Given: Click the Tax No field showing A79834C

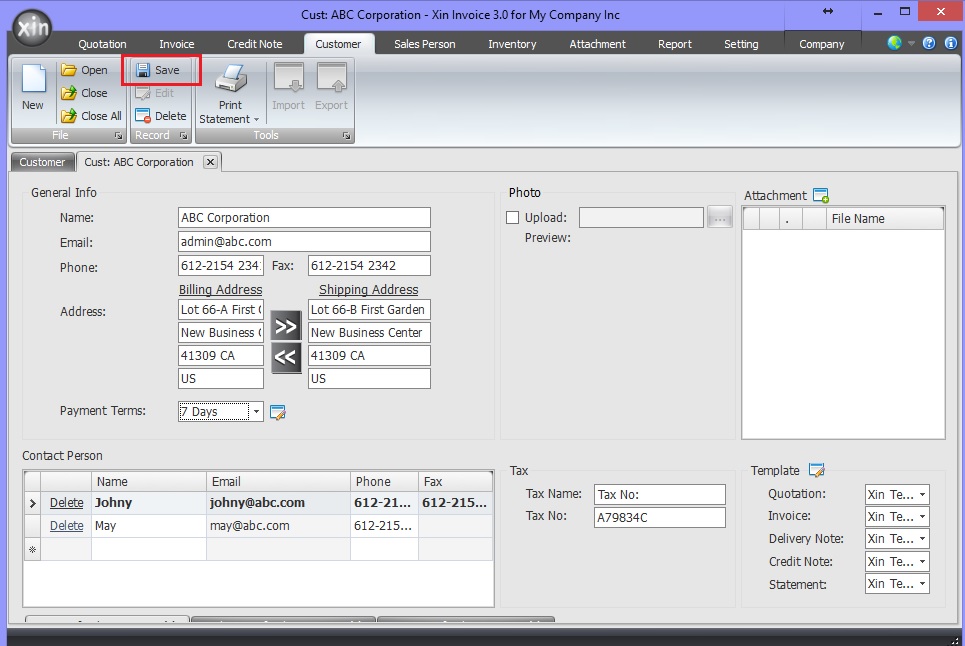Looking at the screenshot, I should (660, 517).
